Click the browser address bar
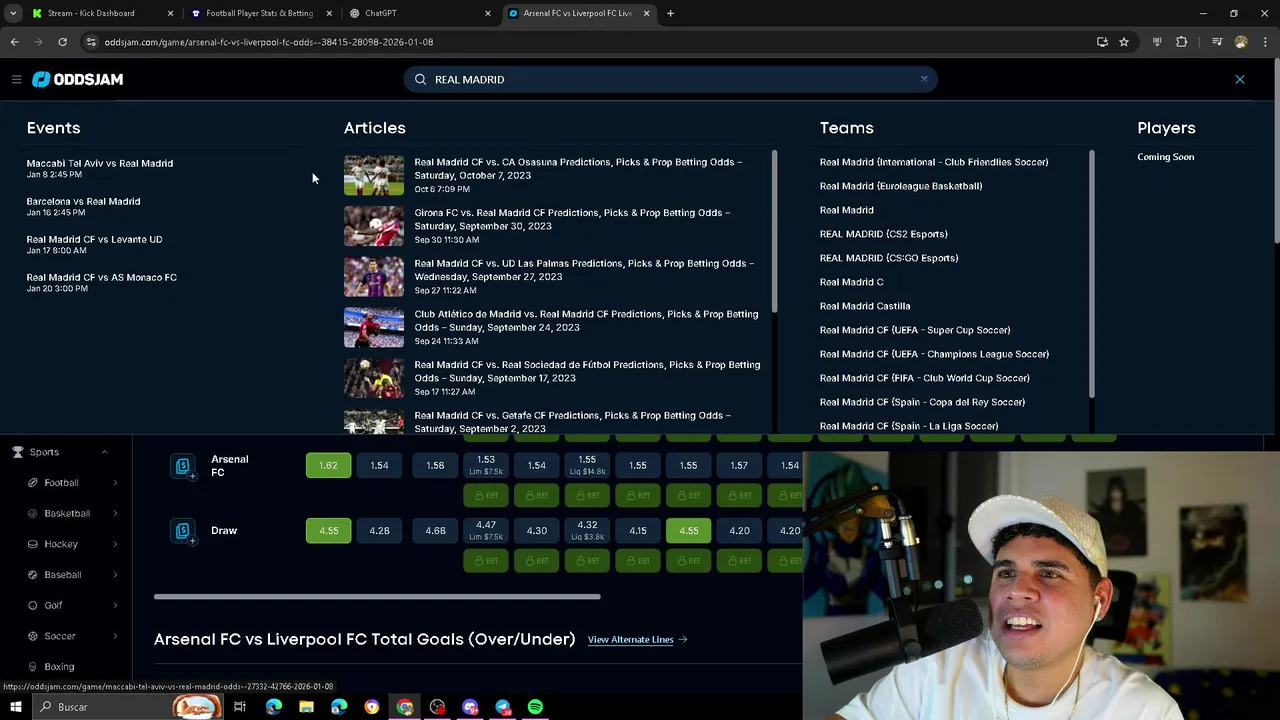This screenshot has height=720, width=1280. tap(590, 42)
